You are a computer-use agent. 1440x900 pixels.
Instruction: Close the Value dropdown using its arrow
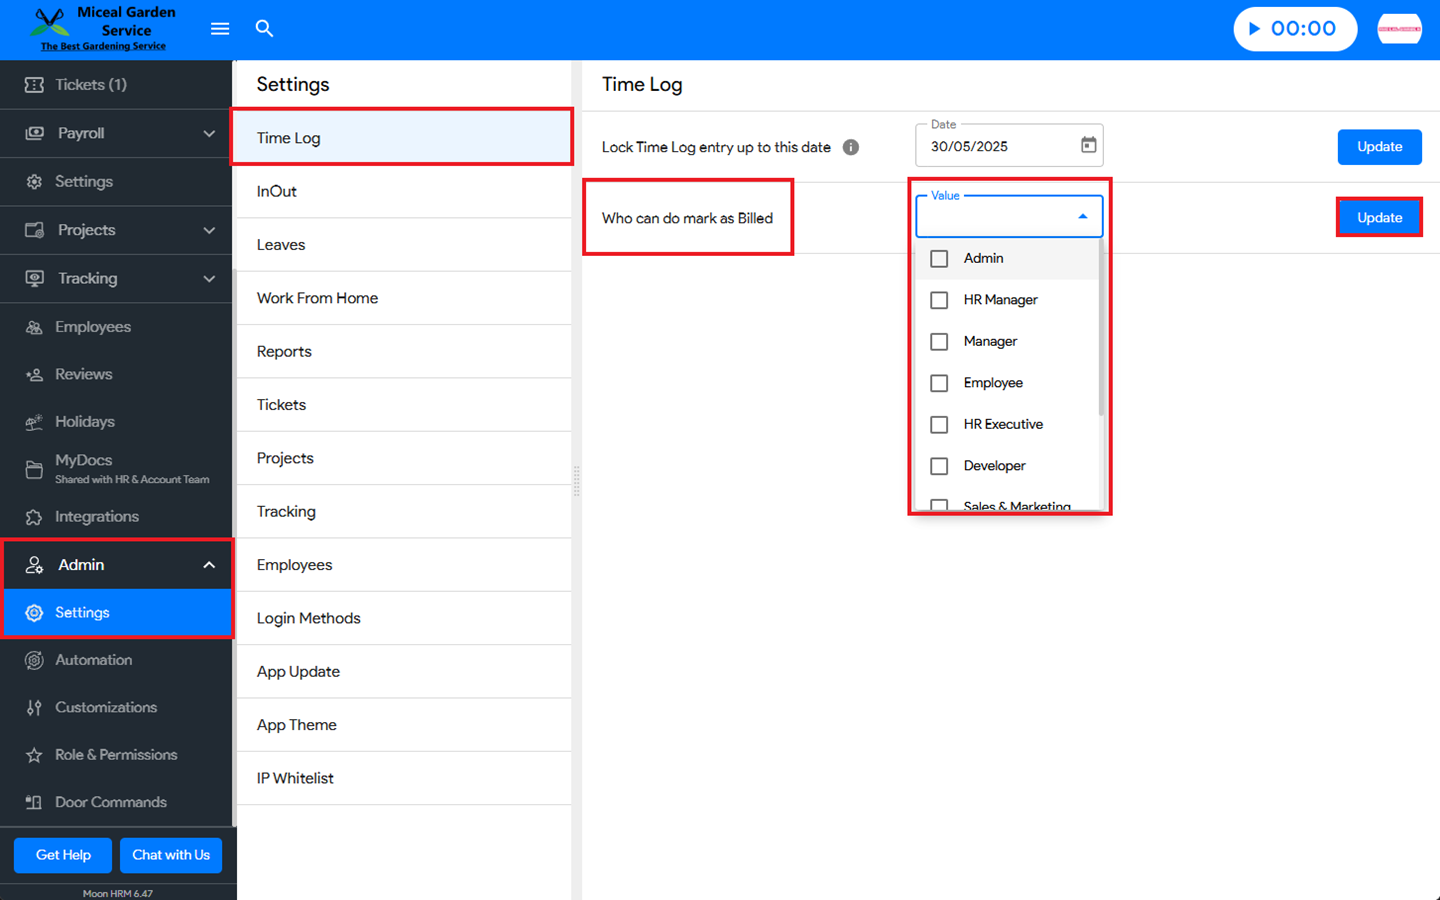pyautogui.click(x=1082, y=217)
